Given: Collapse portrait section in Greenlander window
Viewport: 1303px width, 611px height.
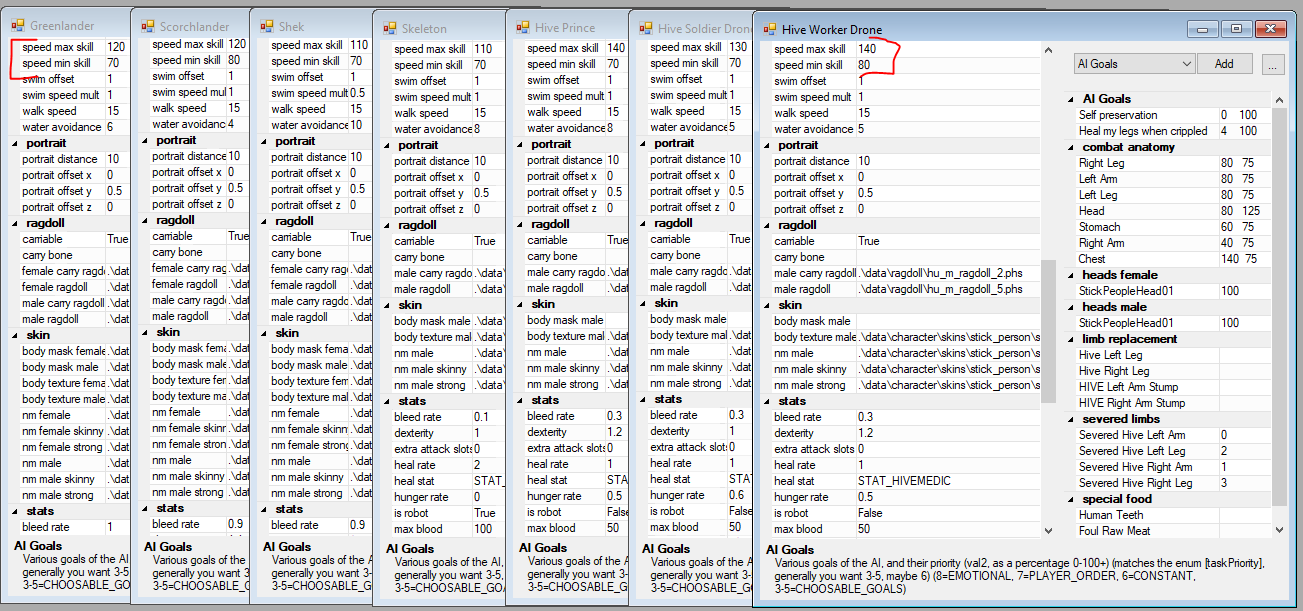Looking at the screenshot, I should coord(15,143).
